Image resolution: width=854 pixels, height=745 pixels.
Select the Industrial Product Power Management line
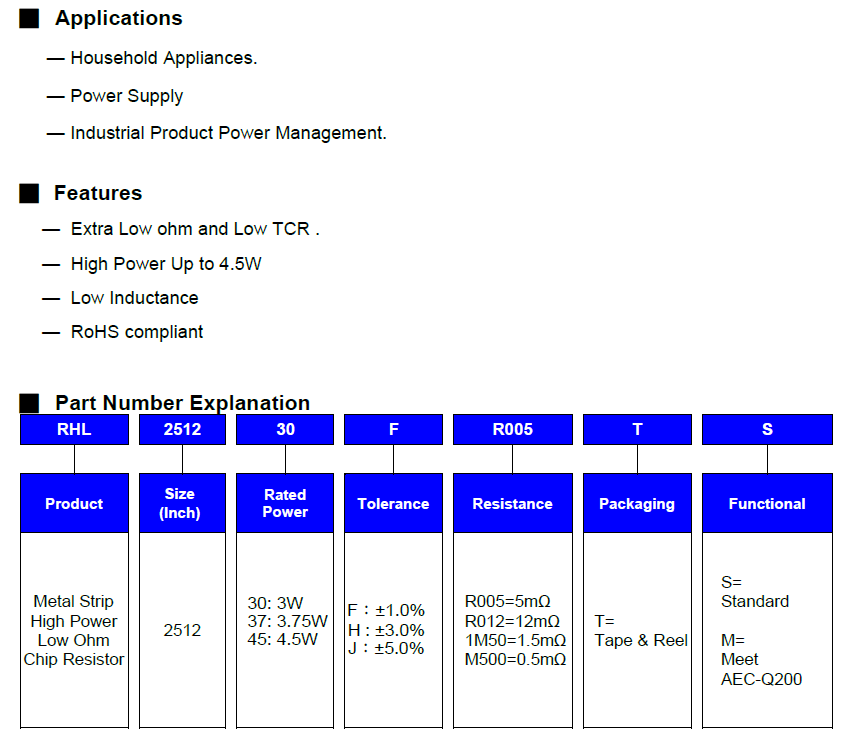pos(228,133)
